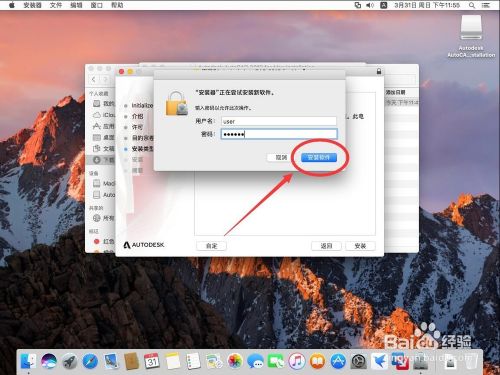
Task: Go back in the Finder window
Action: (94, 79)
